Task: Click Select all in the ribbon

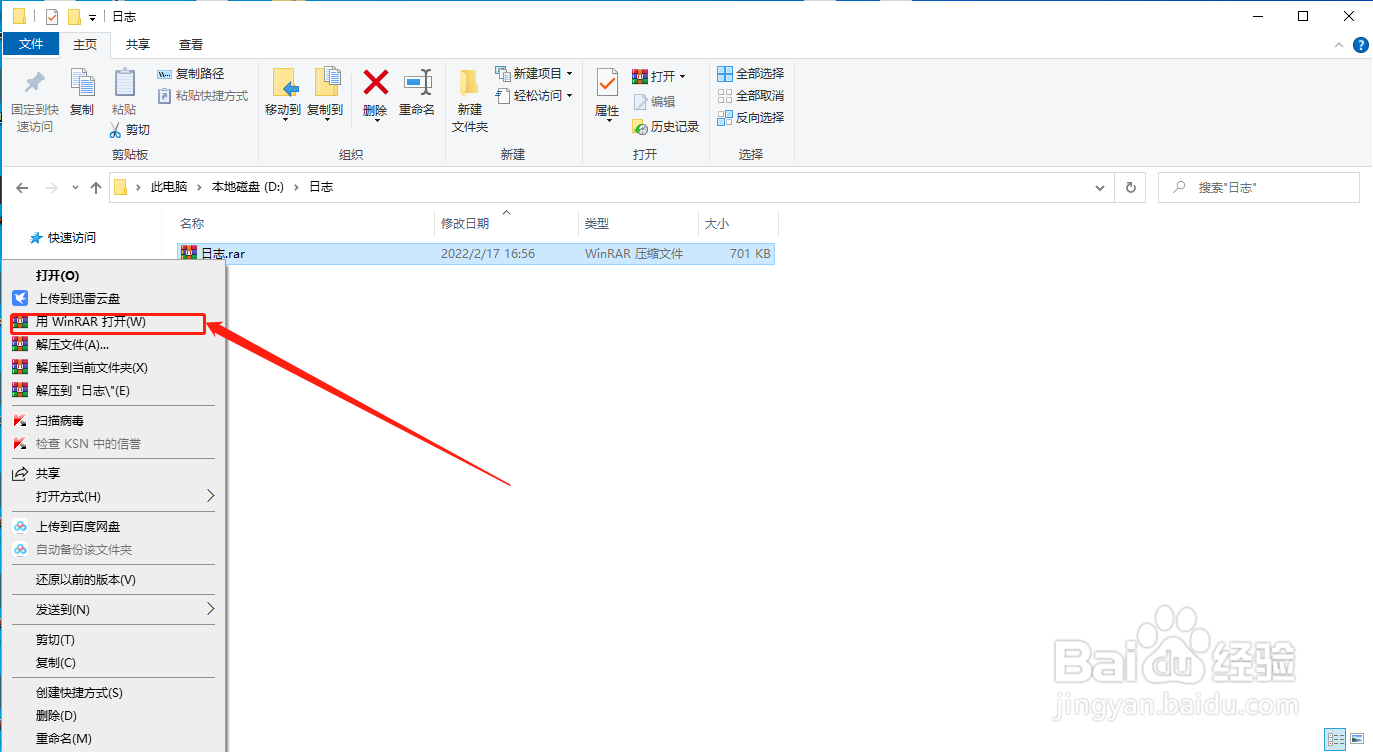Action: (751, 74)
